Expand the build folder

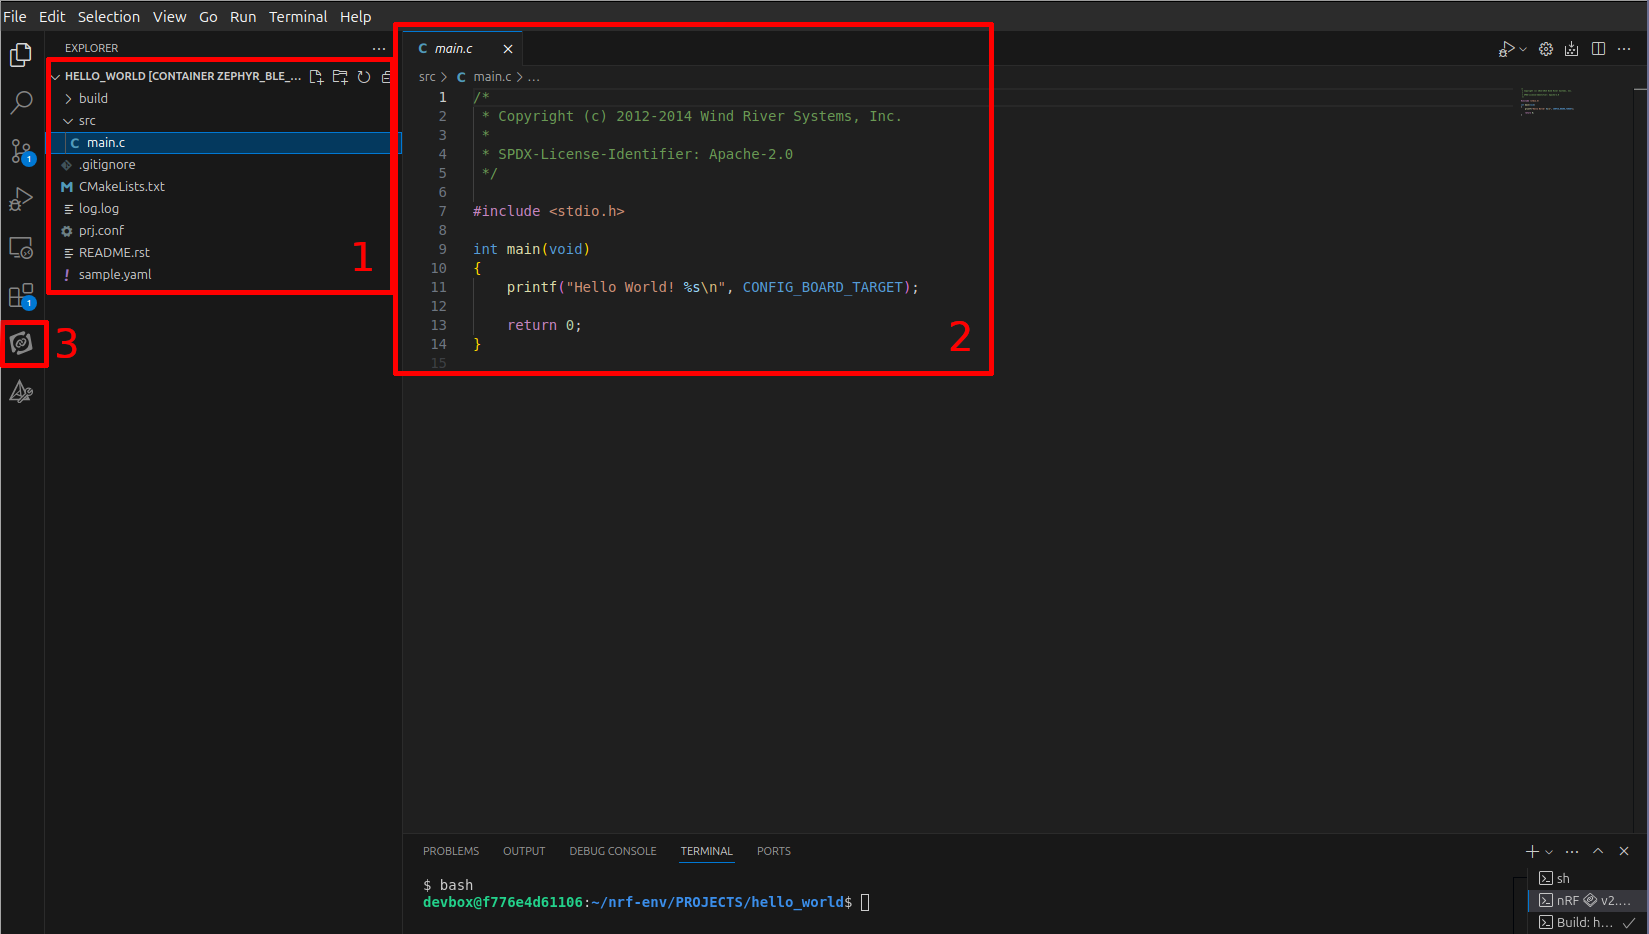coord(223,98)
